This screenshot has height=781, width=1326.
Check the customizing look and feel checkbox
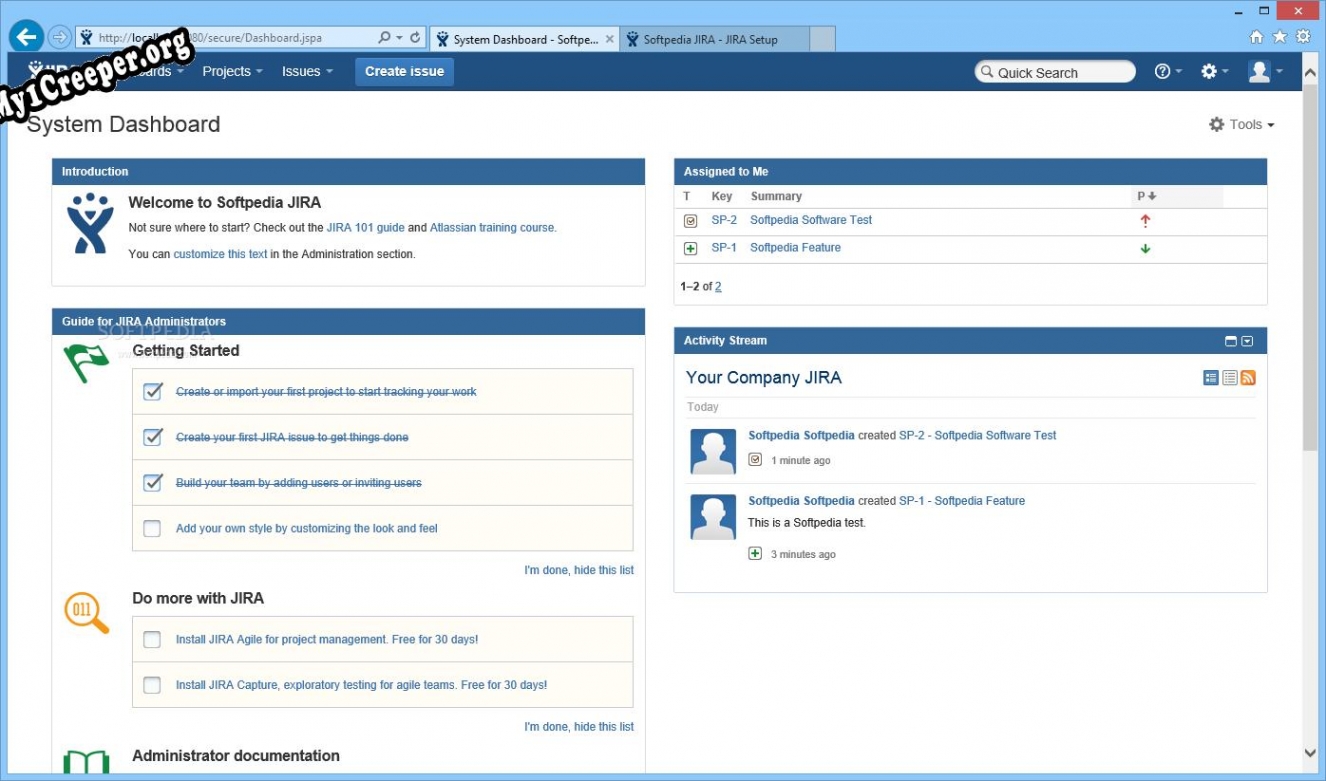pos(152,528)
